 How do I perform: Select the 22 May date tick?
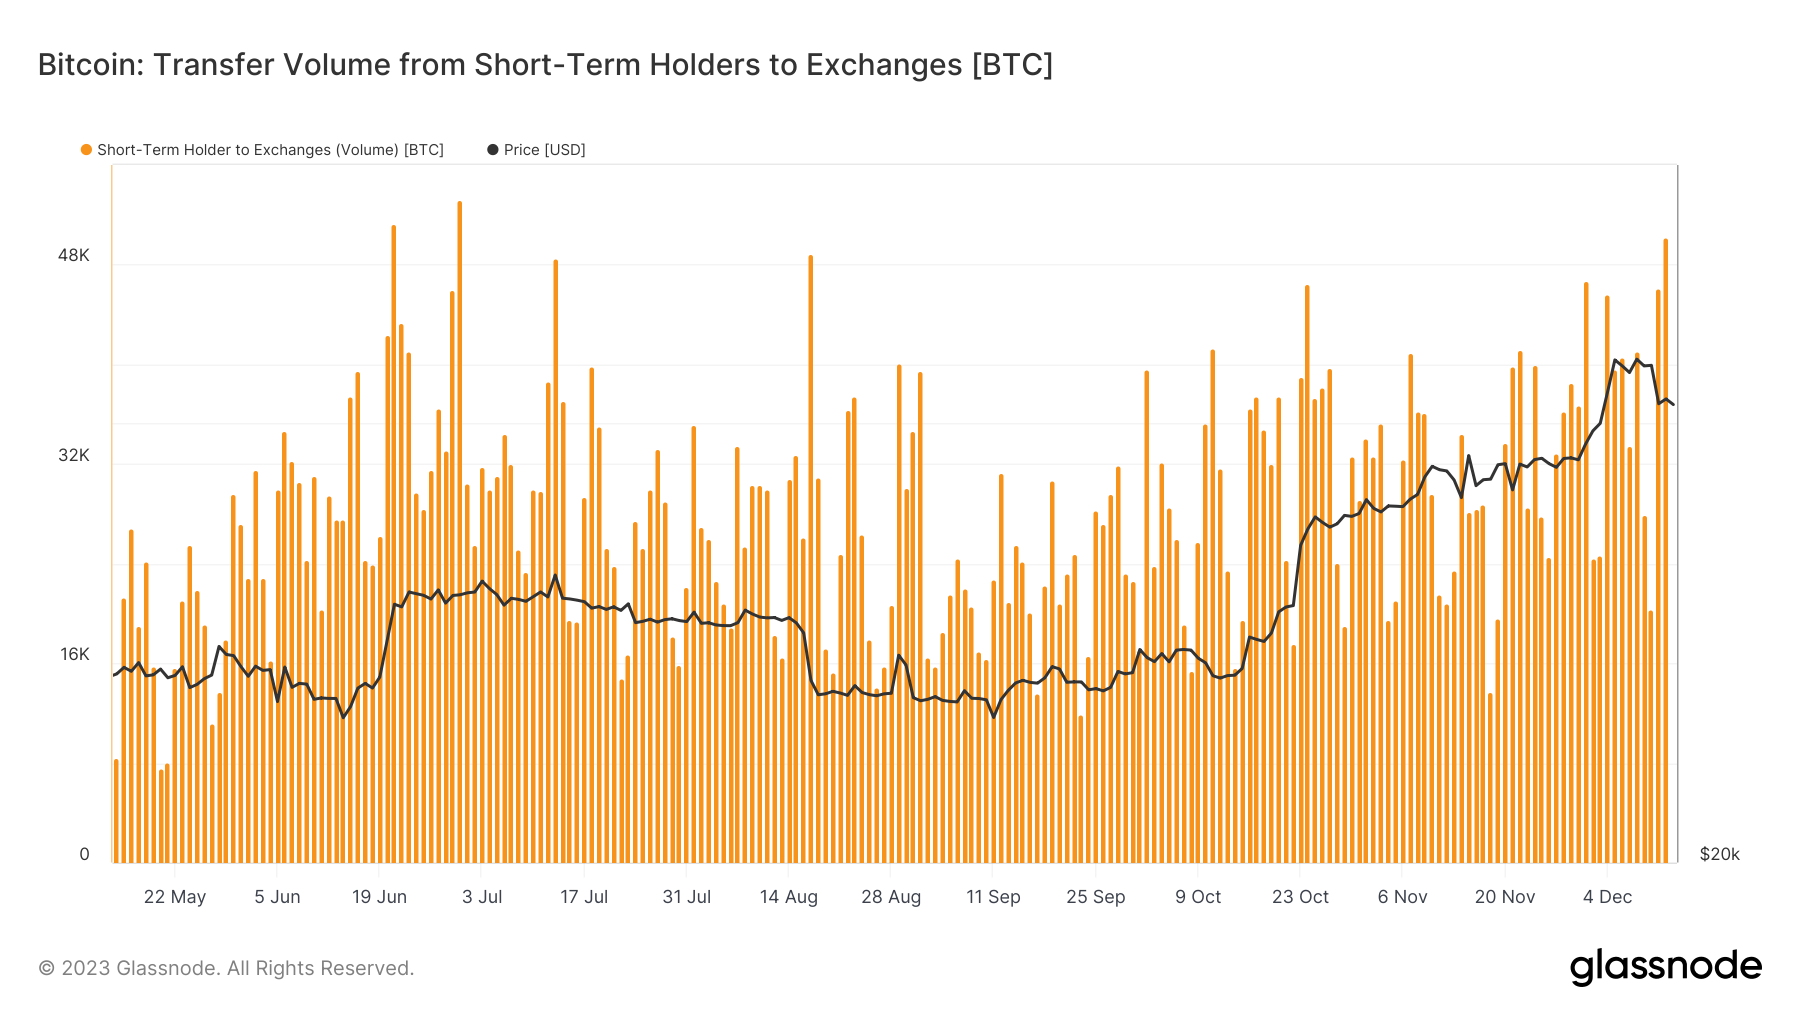pyautogui.click(x=175, y=897)
